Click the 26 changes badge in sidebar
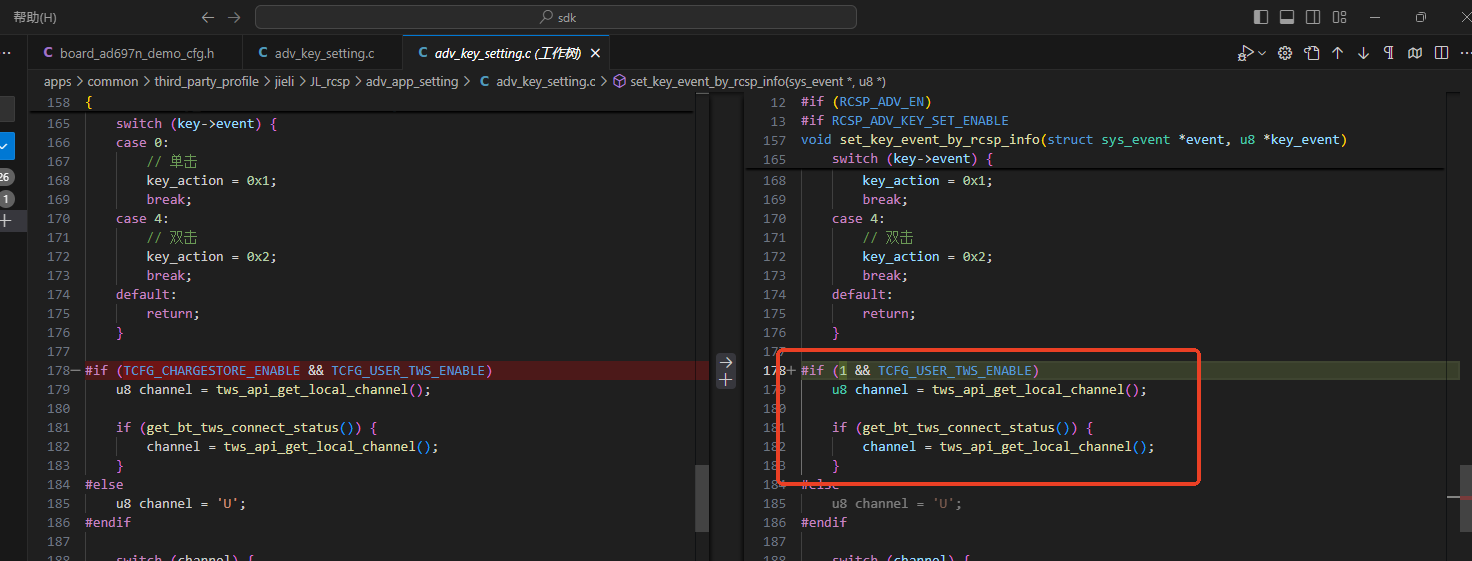The image size is (1472, 561). 5,177
